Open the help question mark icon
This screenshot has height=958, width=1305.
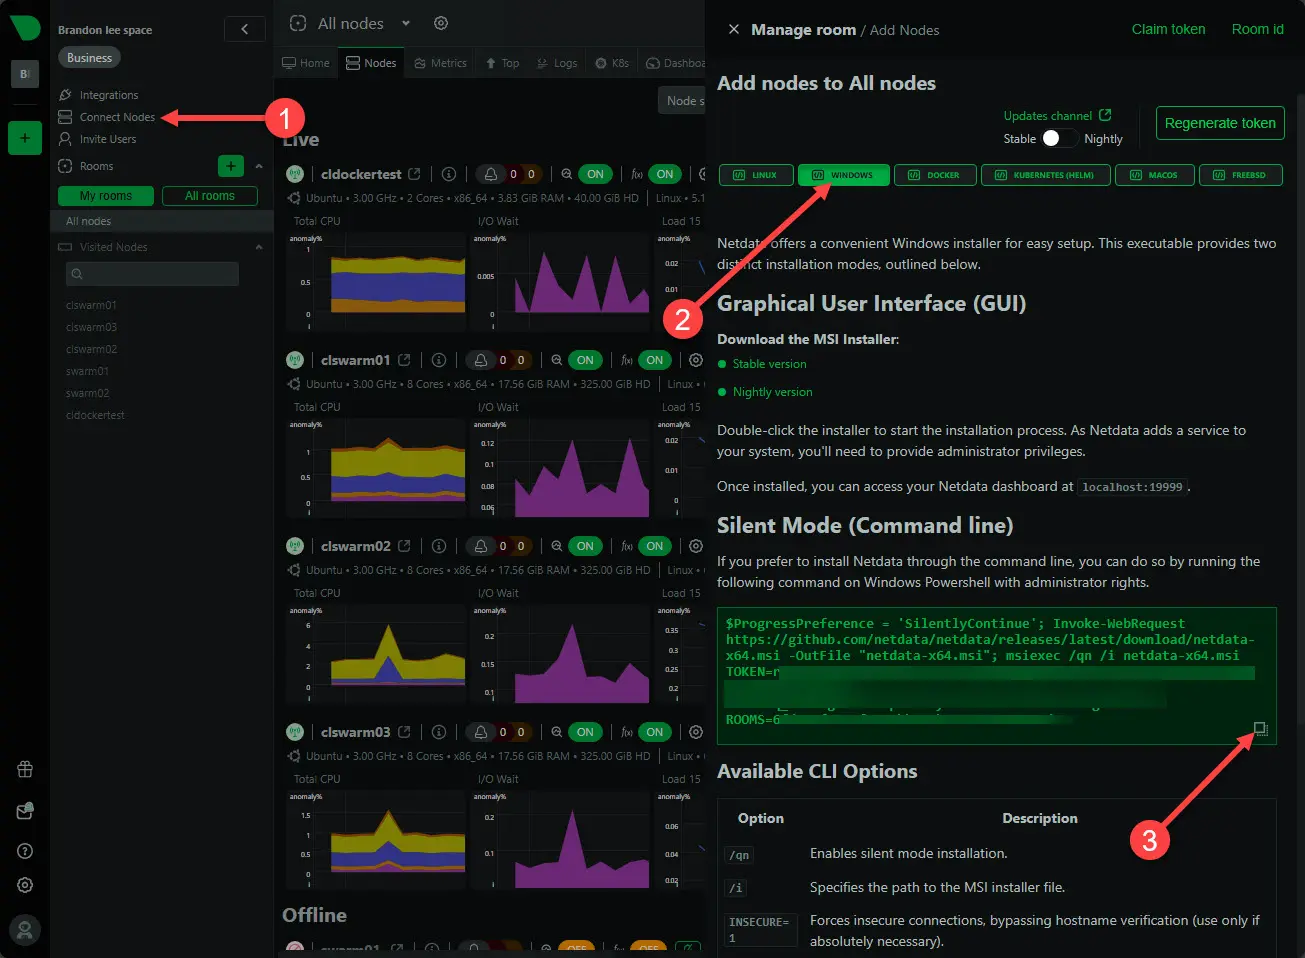[25, 851]
